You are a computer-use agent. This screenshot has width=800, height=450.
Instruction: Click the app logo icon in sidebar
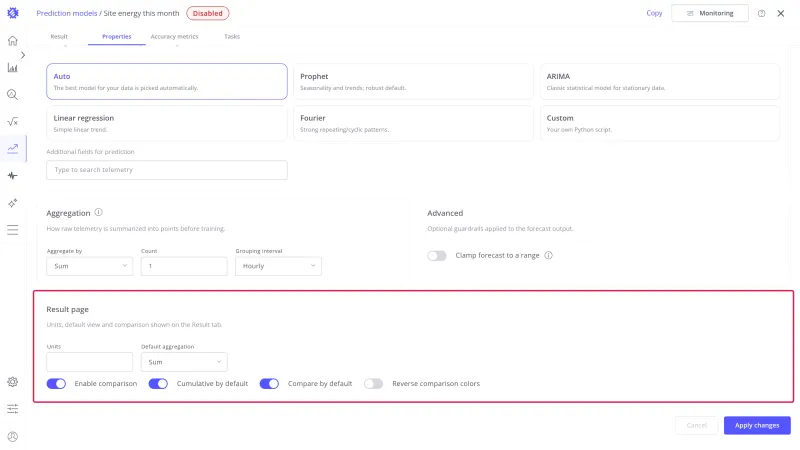coord(13,13)
